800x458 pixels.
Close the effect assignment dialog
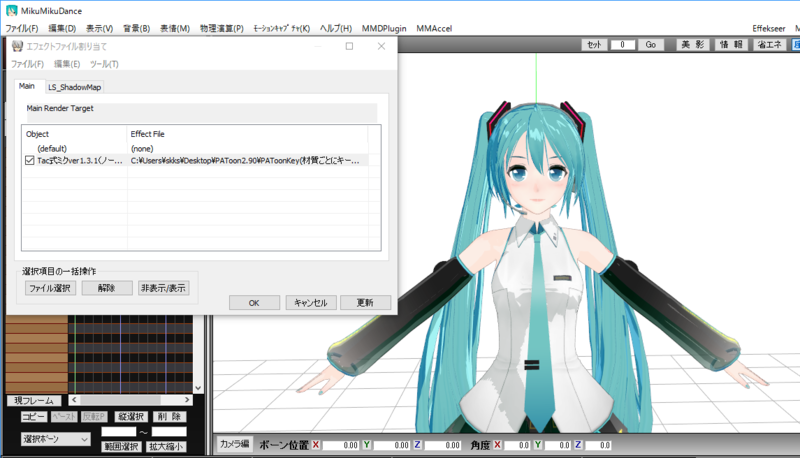(x=381, y=46)
